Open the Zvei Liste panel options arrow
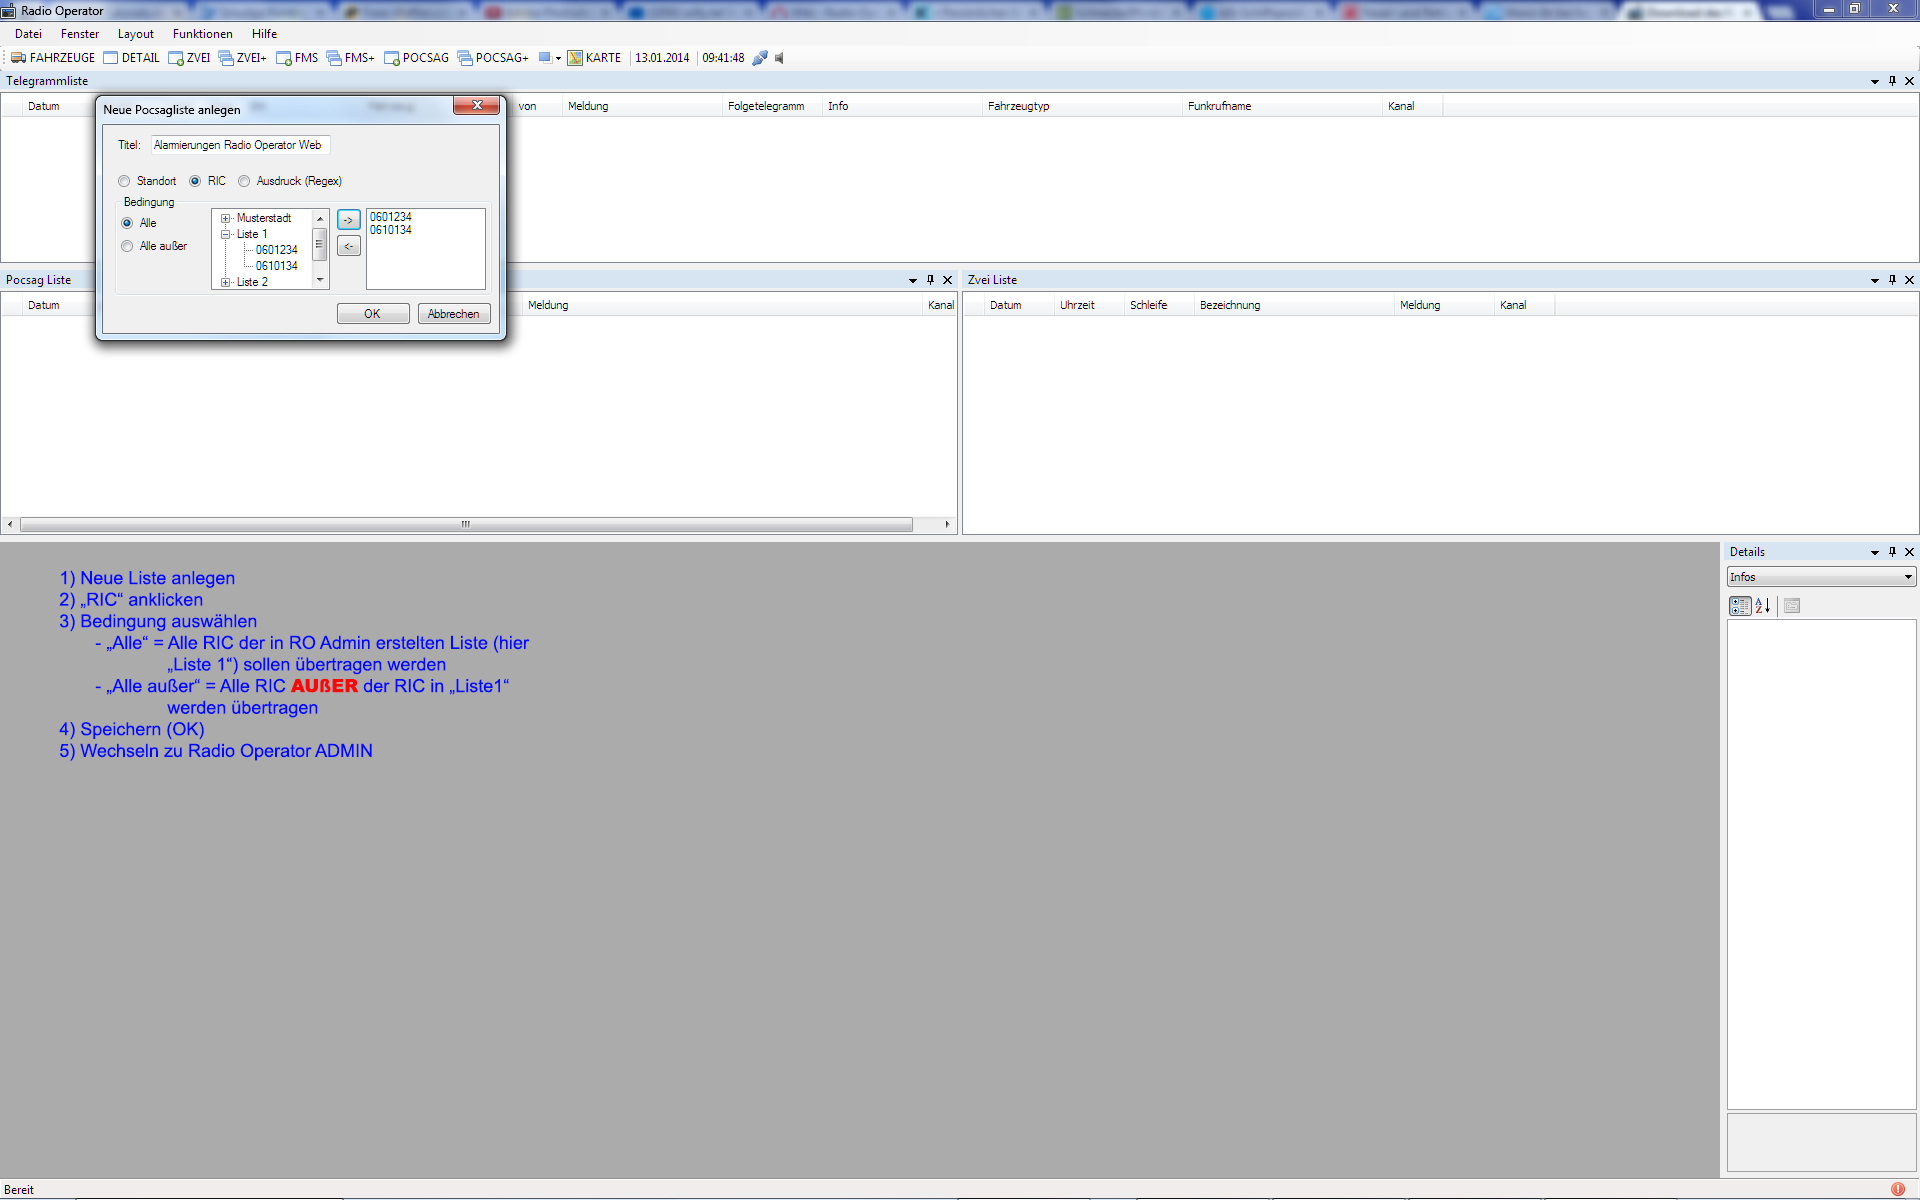1920x1200 pixels. pyautogui.click(x=1875, y=281)
